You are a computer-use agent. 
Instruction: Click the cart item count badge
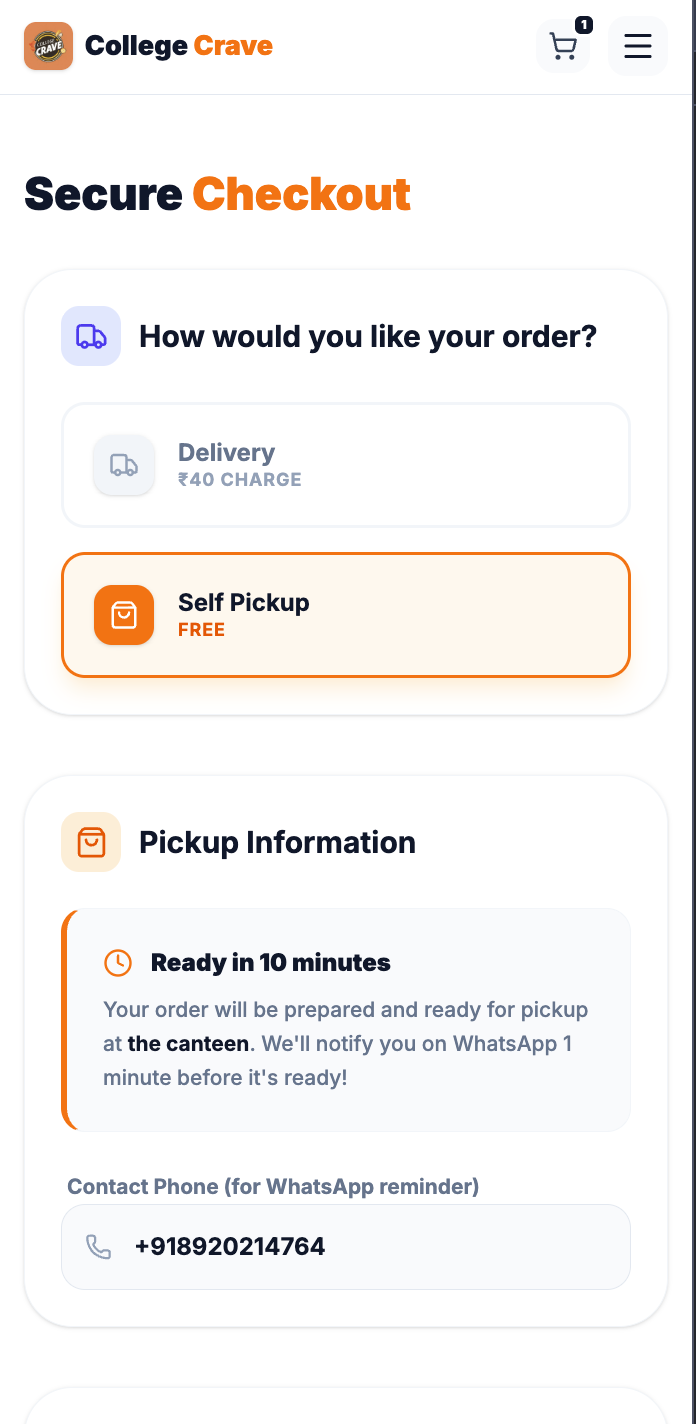[584, 25]
